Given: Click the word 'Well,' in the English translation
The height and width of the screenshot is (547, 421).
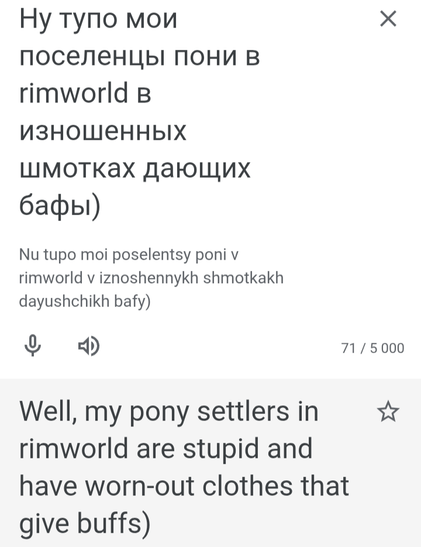Looking at the screenshot, I should point(48,411).
